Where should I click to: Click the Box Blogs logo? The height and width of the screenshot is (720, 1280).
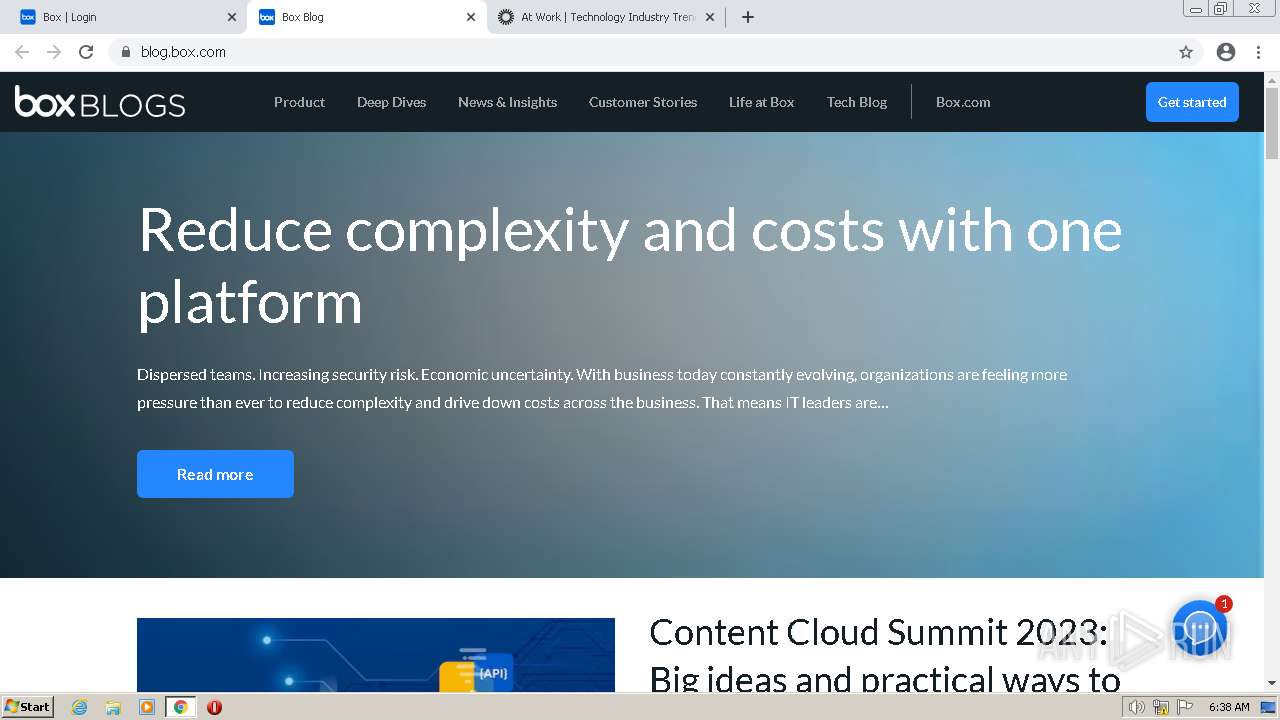100,102
